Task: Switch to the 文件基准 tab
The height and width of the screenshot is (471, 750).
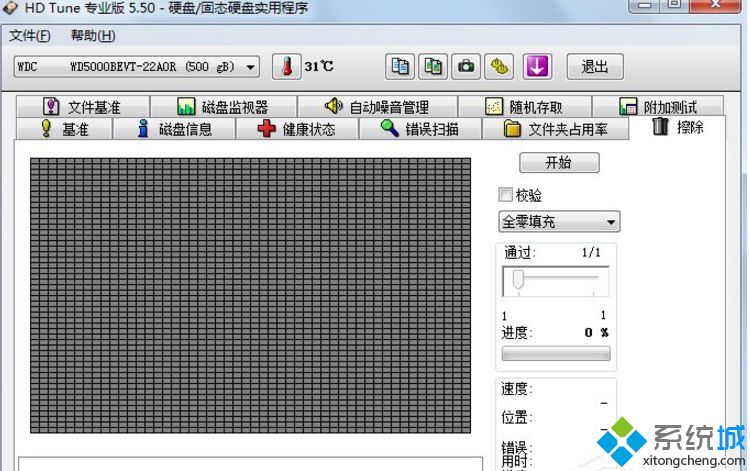Action: pos(83,106)
